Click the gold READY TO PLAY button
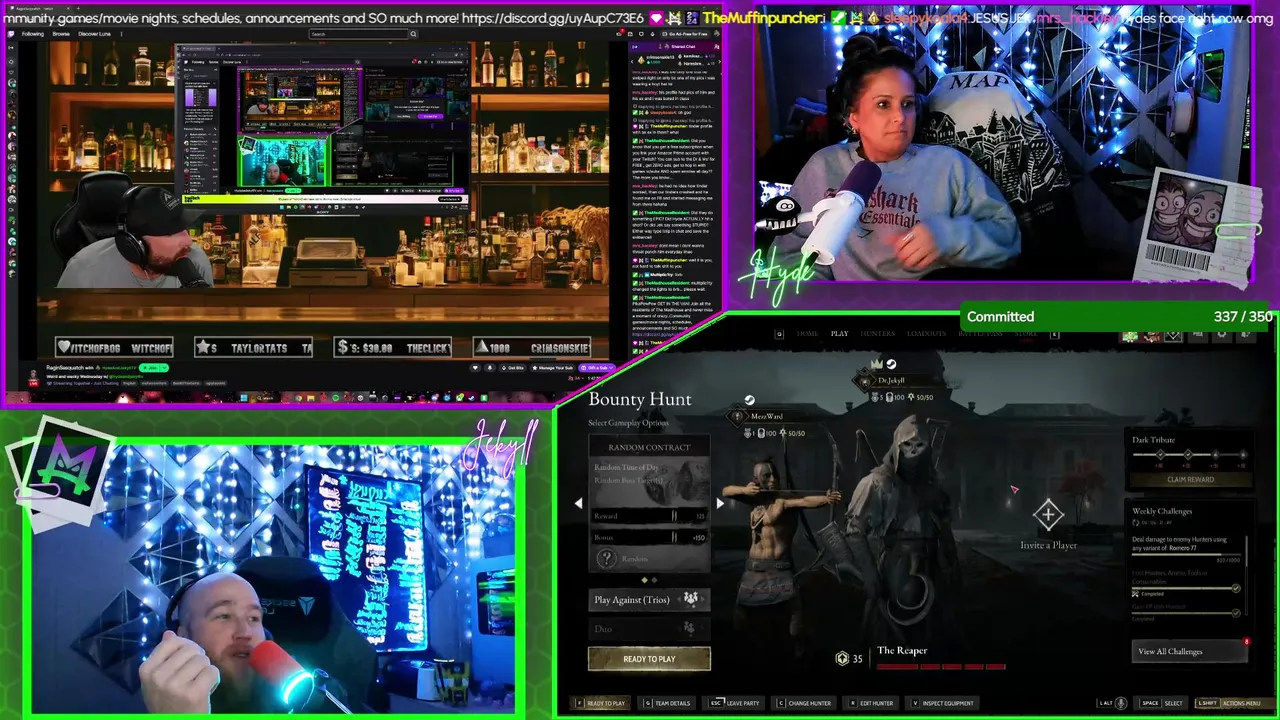Screen dimensions: 1280x720 pyautogui.click(x=649, y=659)
